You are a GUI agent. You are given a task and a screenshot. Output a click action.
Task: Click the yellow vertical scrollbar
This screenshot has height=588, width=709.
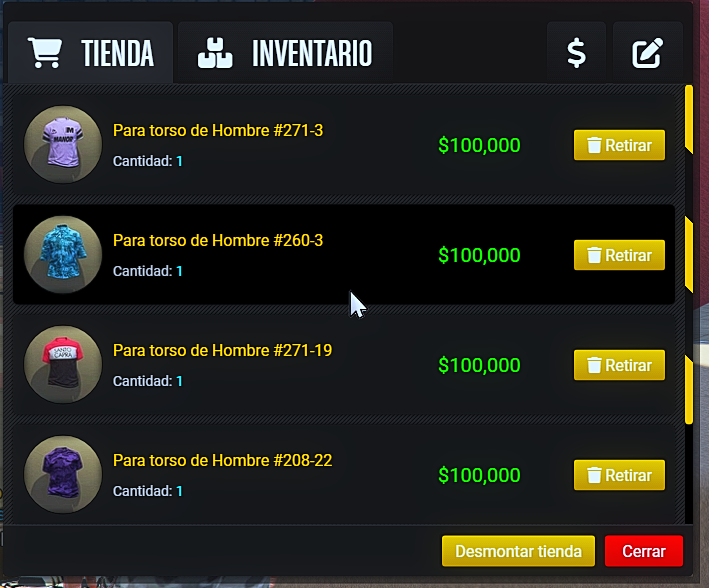(689, 254)
